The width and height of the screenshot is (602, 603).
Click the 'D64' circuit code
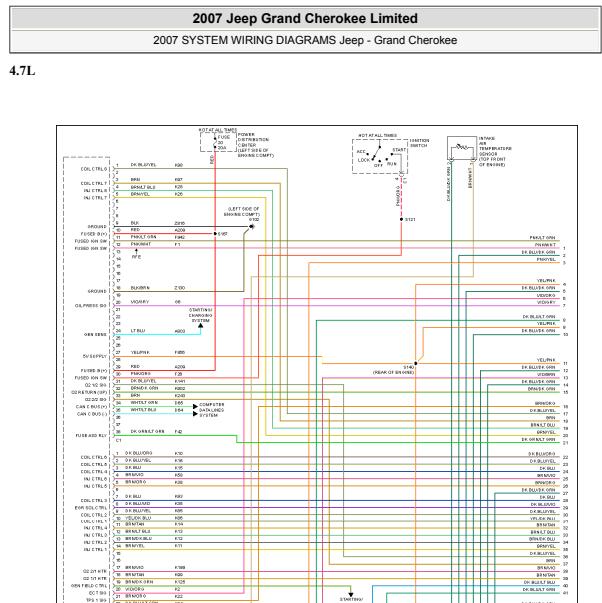(178, 410)
